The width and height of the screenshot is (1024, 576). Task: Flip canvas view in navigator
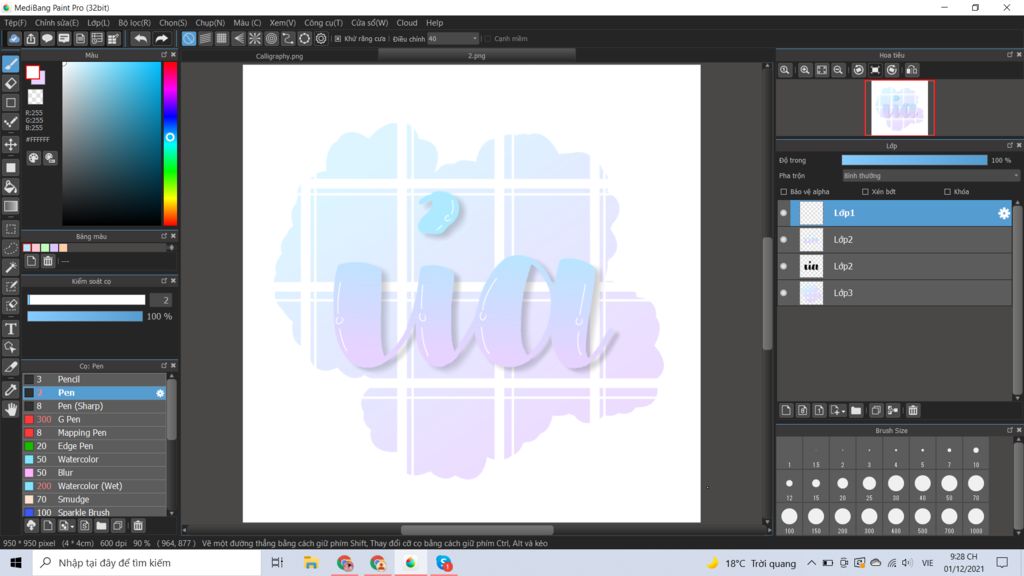912,70
